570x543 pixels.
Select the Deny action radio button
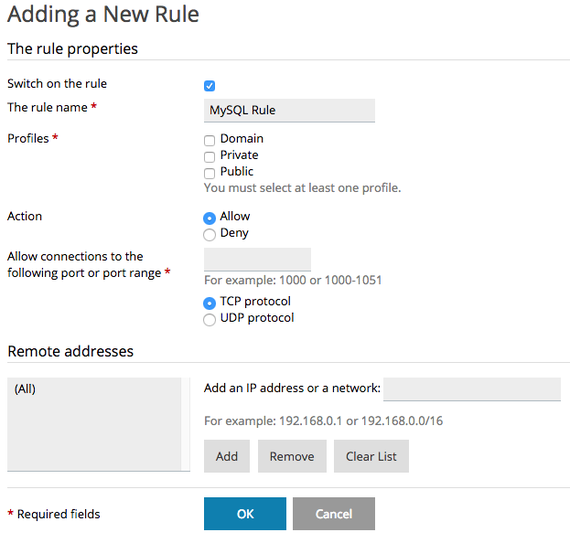(x=209, y=234)
